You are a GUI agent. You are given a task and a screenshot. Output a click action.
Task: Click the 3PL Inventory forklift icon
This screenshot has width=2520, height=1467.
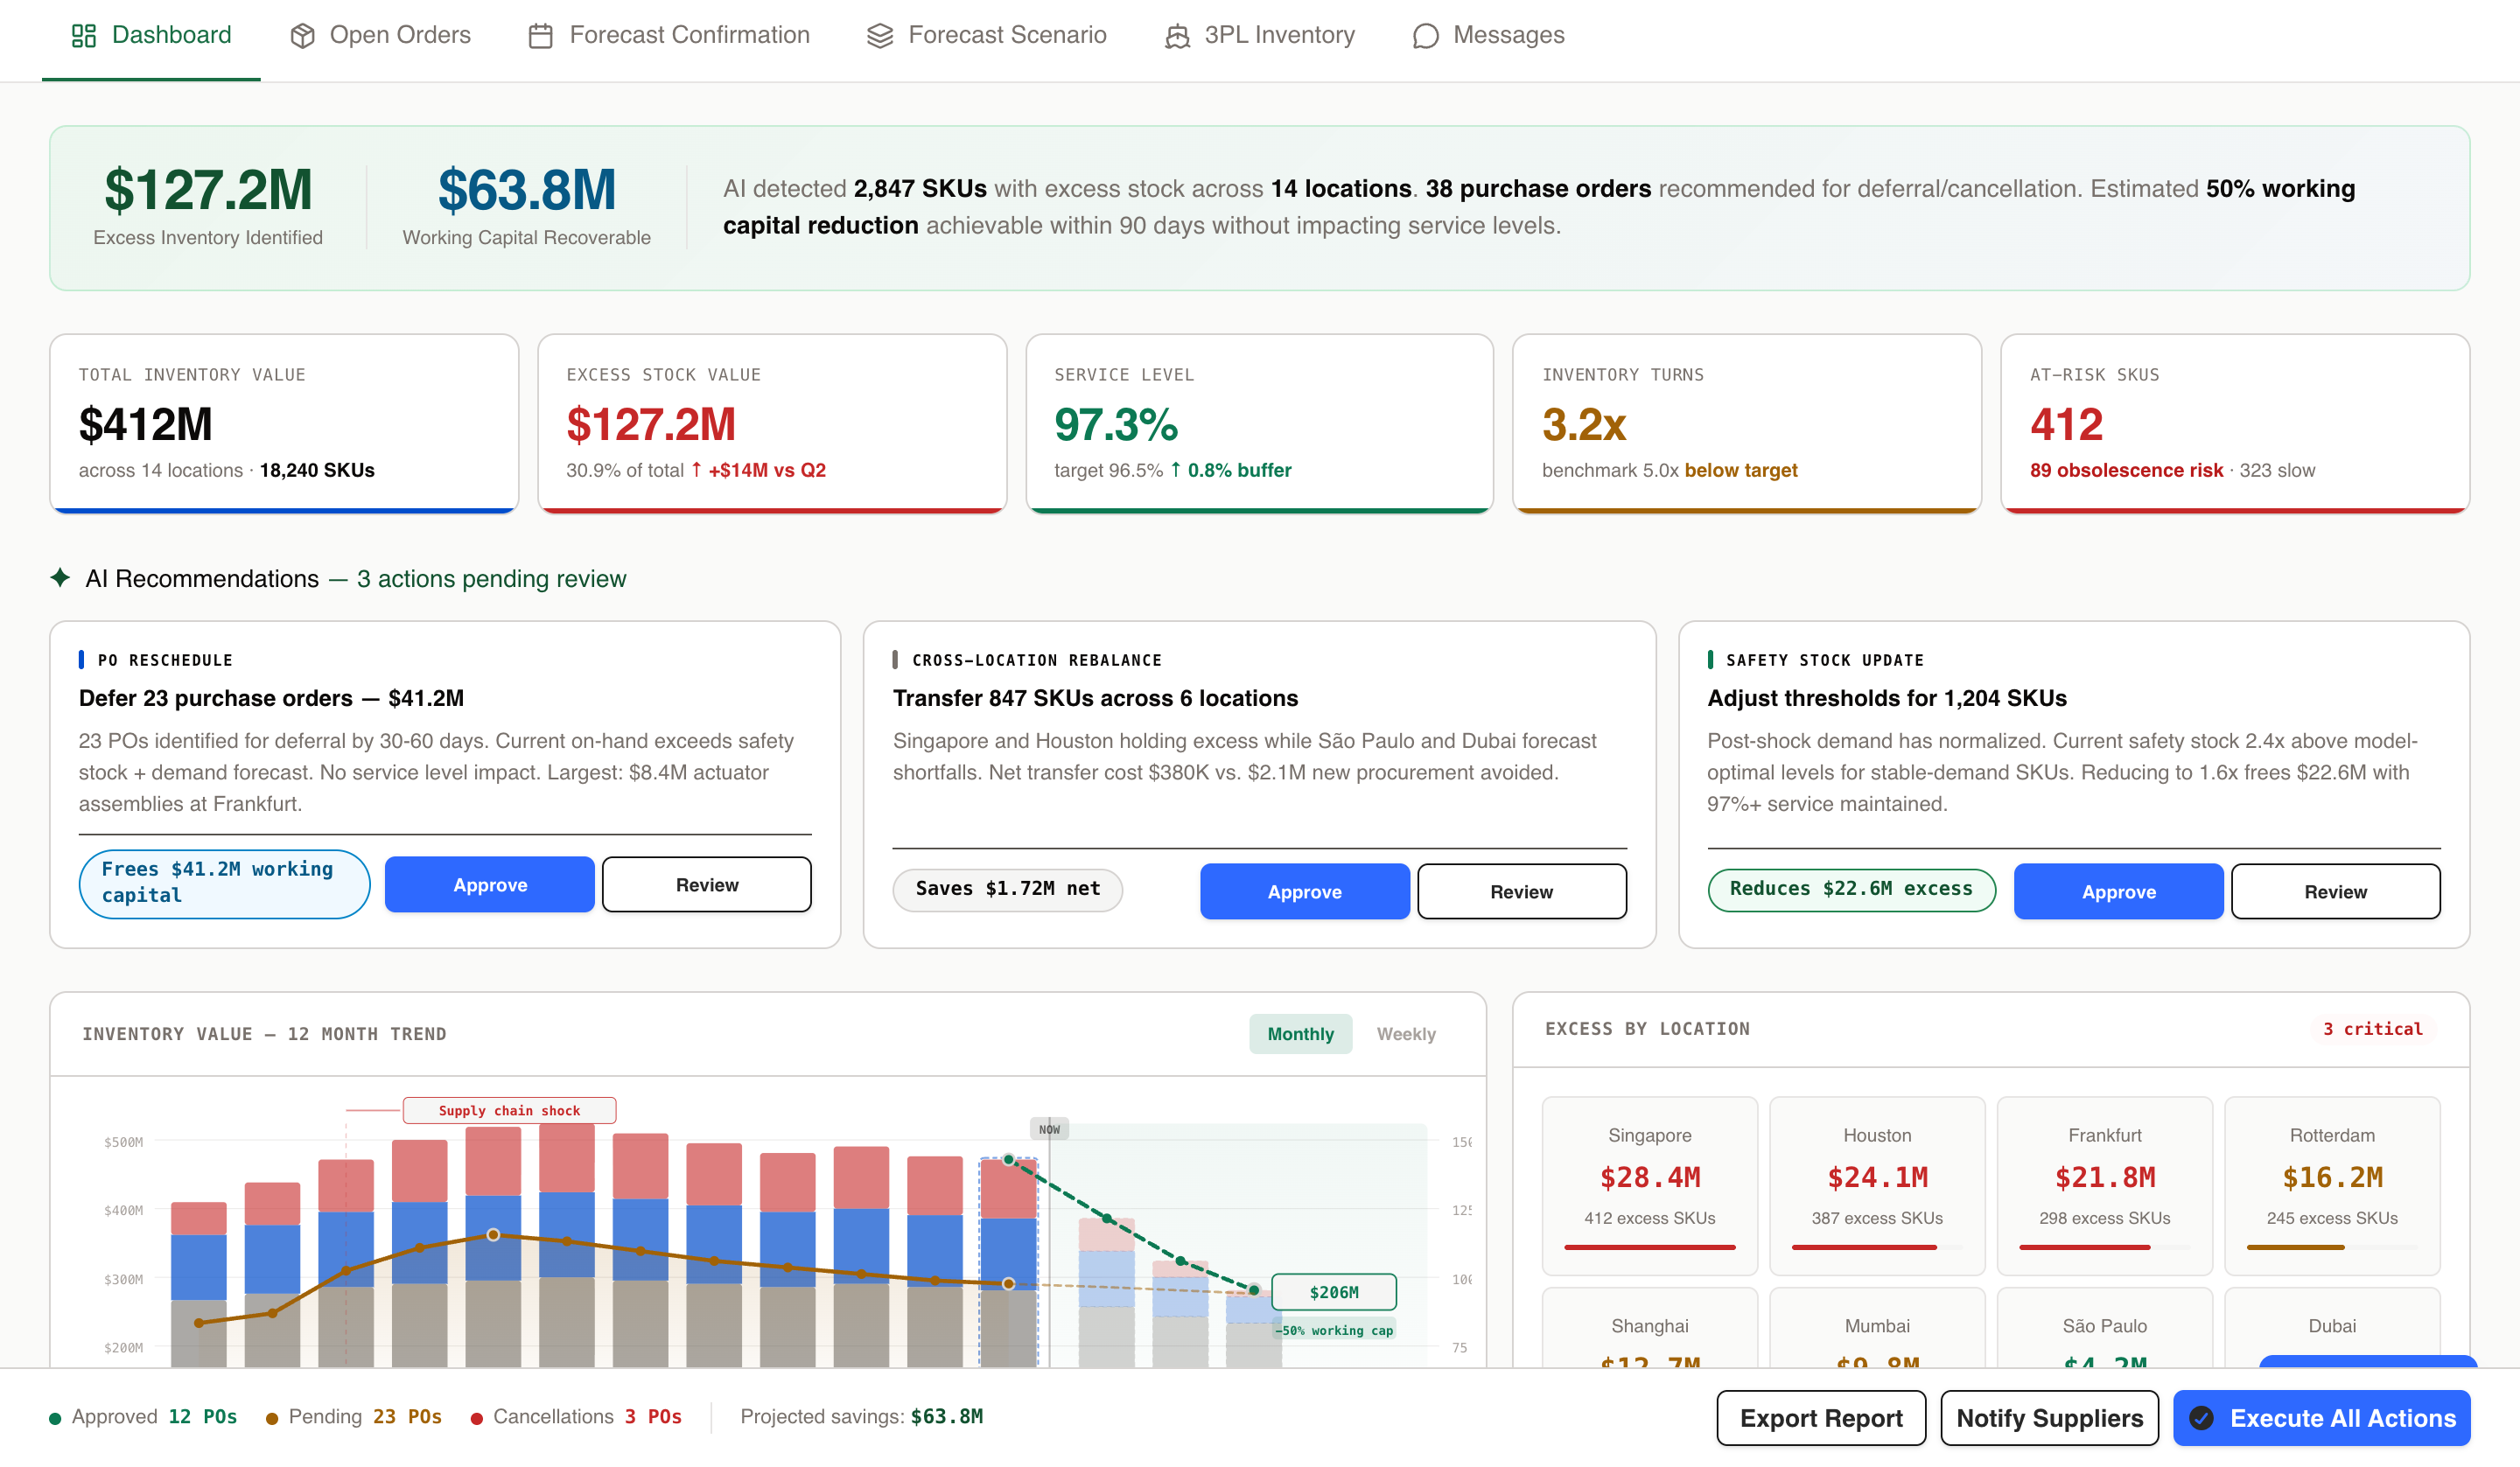(x=1176, y=34)
